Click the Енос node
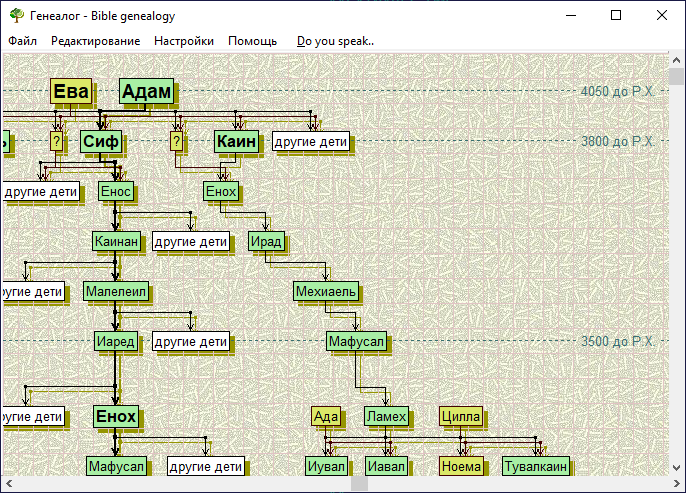The width and height of the screenshot is (686, 493). coord(115,191)
